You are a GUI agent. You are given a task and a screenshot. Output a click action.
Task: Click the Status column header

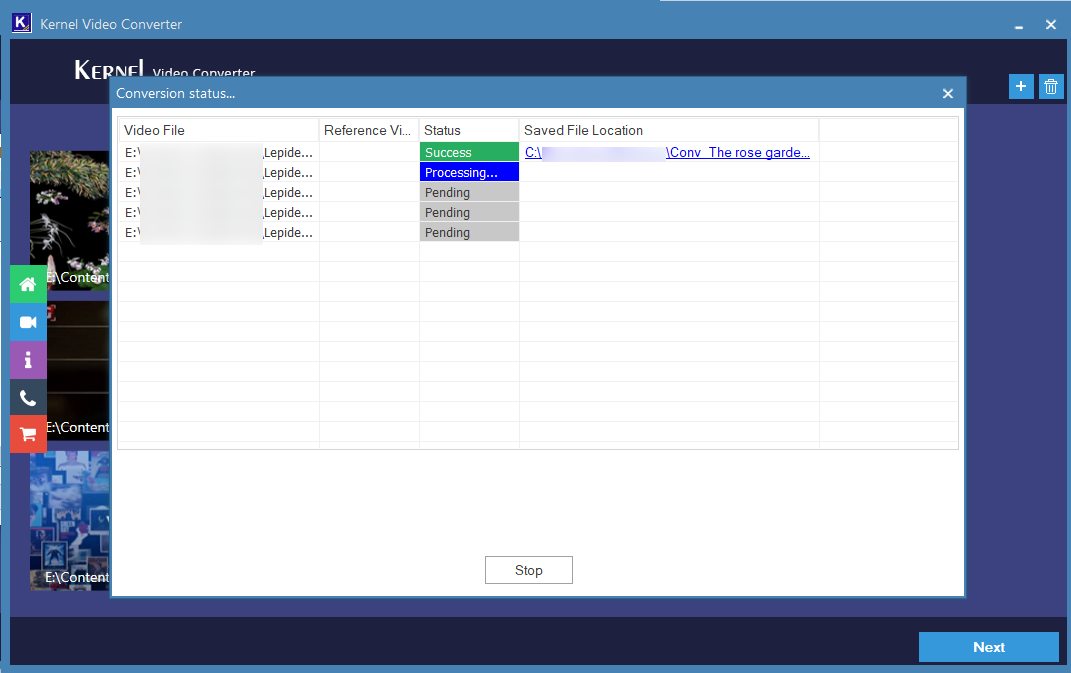pos(468,130)
